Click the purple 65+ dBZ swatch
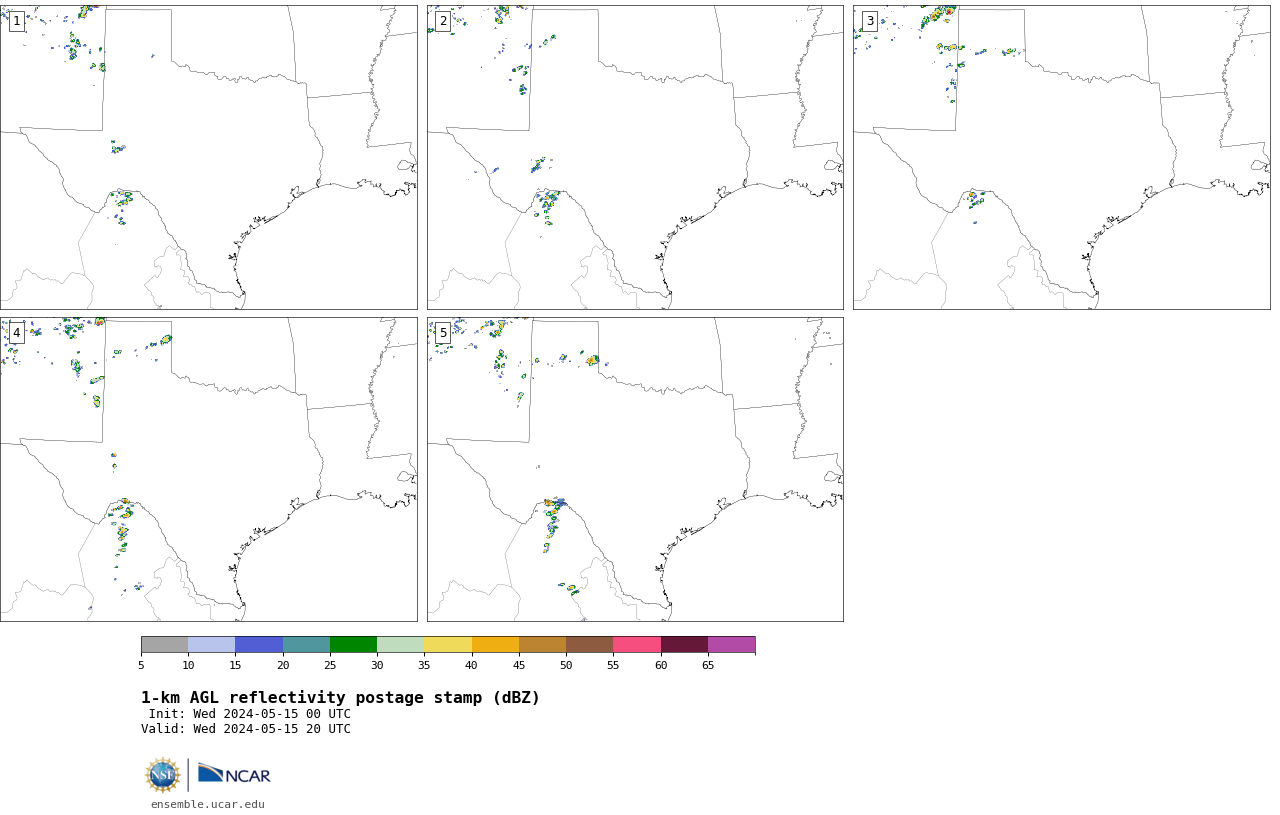This screenshot has height=815, width=1280. [732, 645]
